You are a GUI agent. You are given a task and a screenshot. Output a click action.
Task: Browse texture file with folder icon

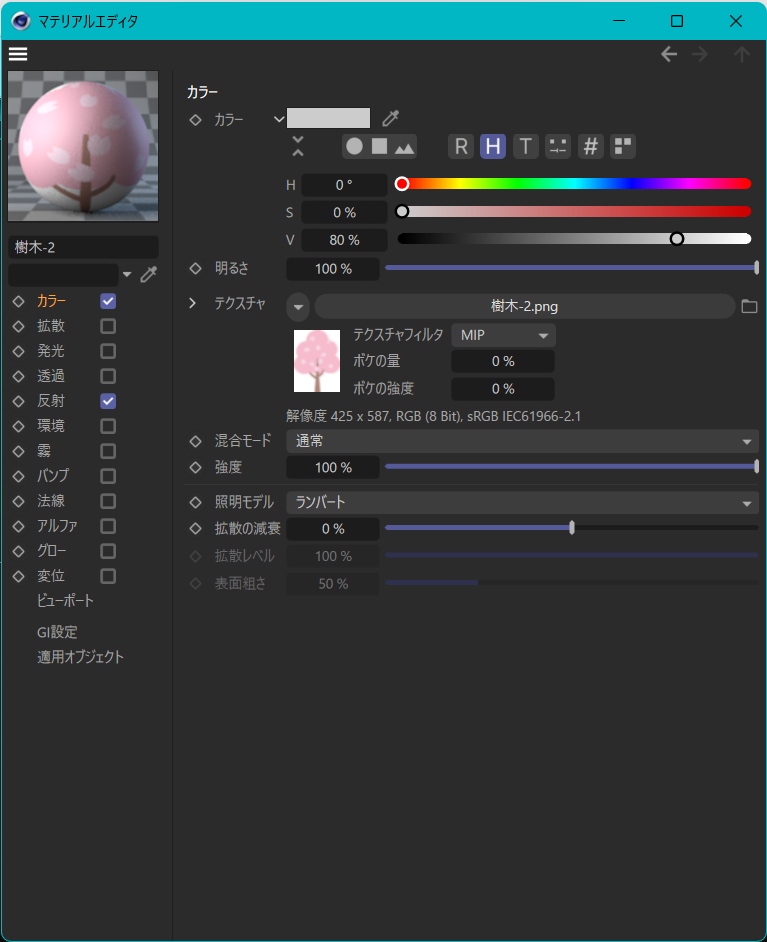click(749, 306)
